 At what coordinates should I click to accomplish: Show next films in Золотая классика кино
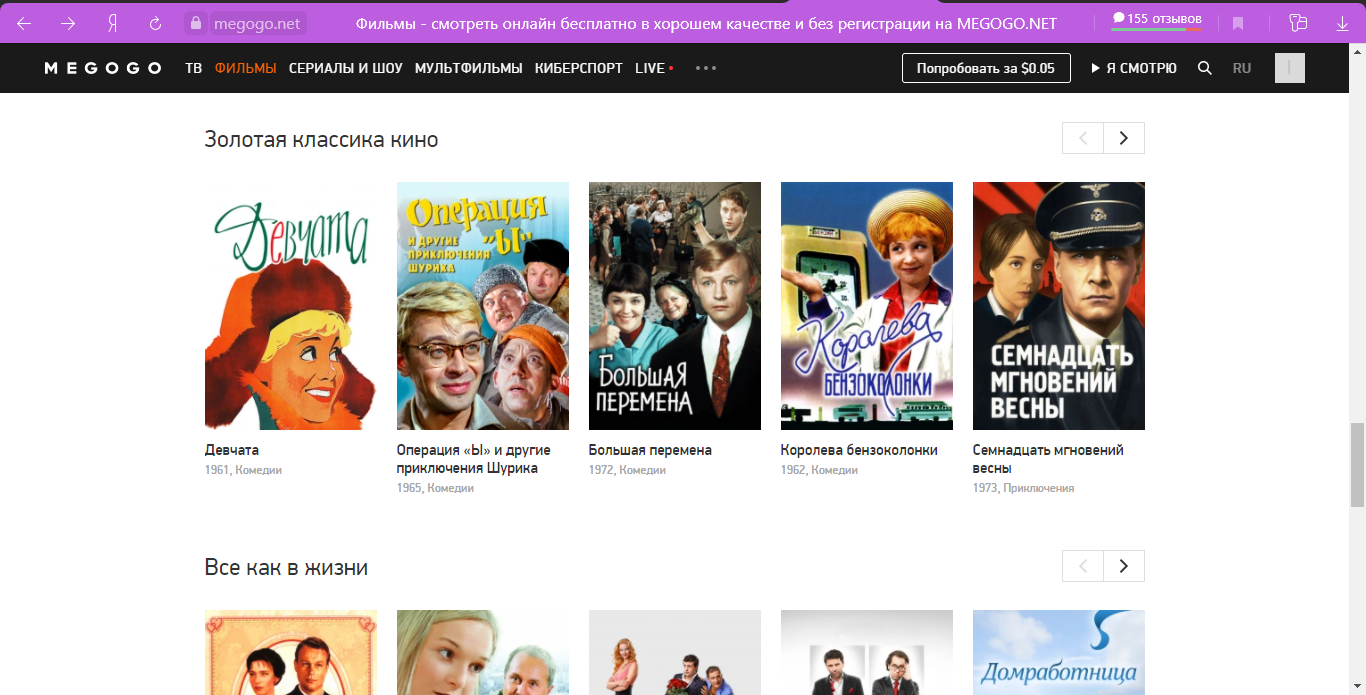[1124, 138]
